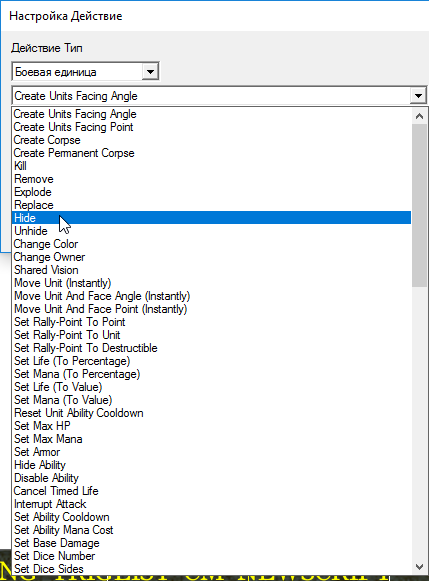Choose Change Owner action
Image resolution: width=429 pixels, height=581 pixels.
point(212,257)
